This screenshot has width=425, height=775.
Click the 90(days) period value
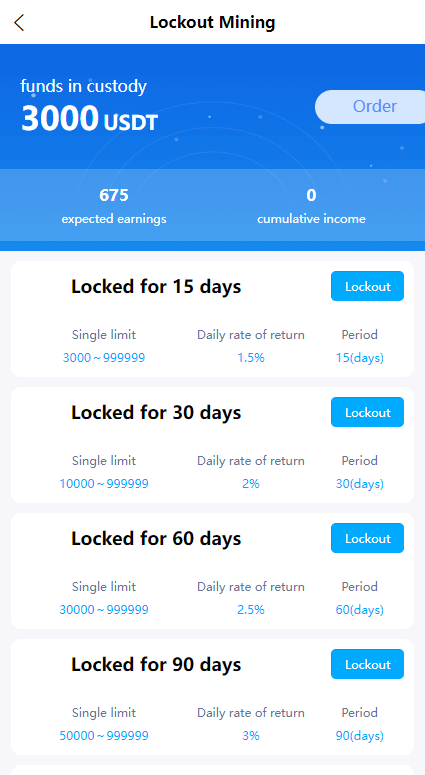click(360, 736)
